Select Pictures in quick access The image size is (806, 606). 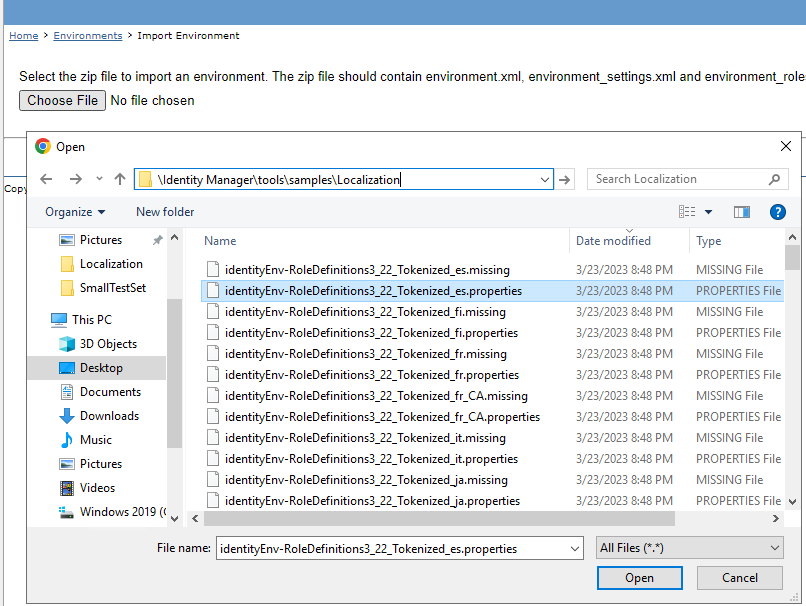(x=101, y=240)
